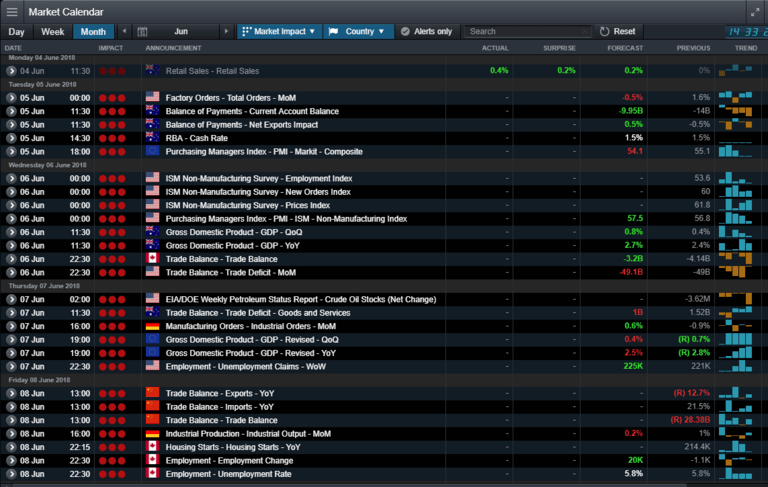Click the Australia flag for Retail Sales
Screen dimensions: 768x487
152,70
